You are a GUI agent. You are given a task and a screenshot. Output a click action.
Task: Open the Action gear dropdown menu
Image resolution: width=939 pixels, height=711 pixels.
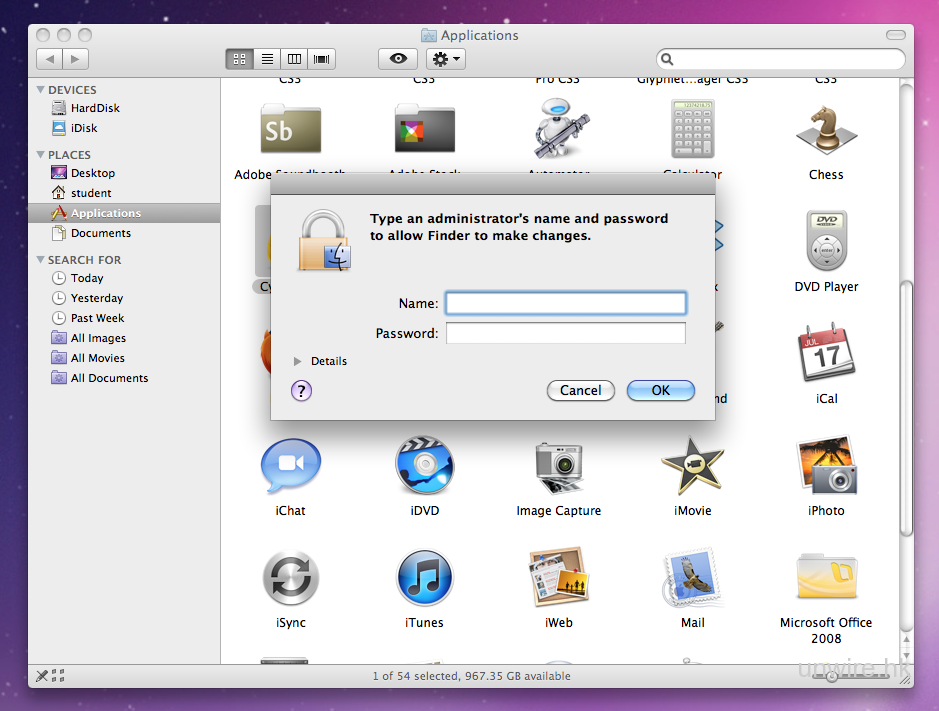coord(445,59)
